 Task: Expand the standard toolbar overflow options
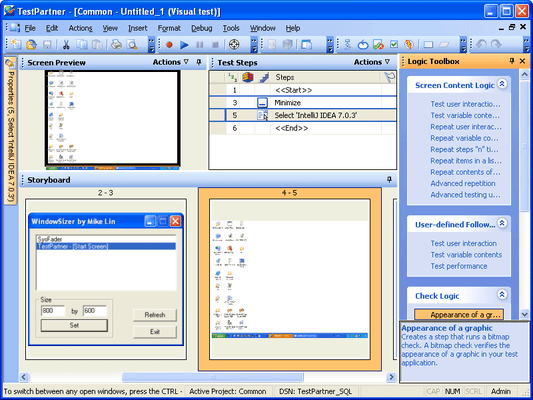(151, 45)
